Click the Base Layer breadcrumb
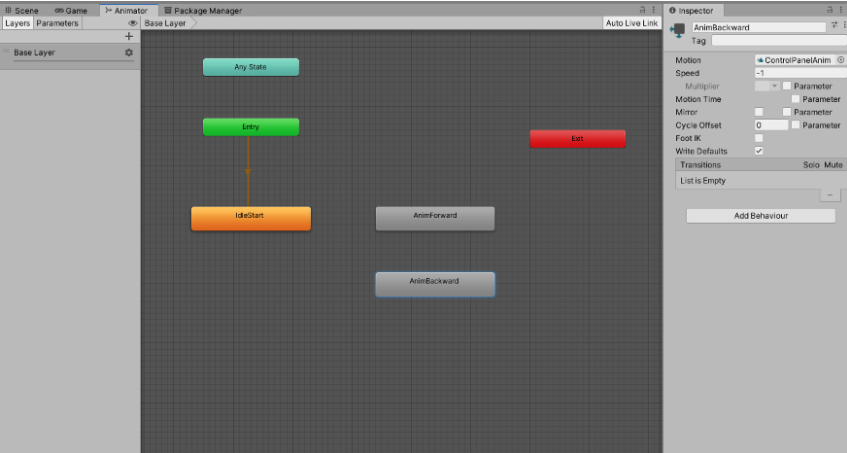This screenshot has width=847, height=453. [165, 23]
